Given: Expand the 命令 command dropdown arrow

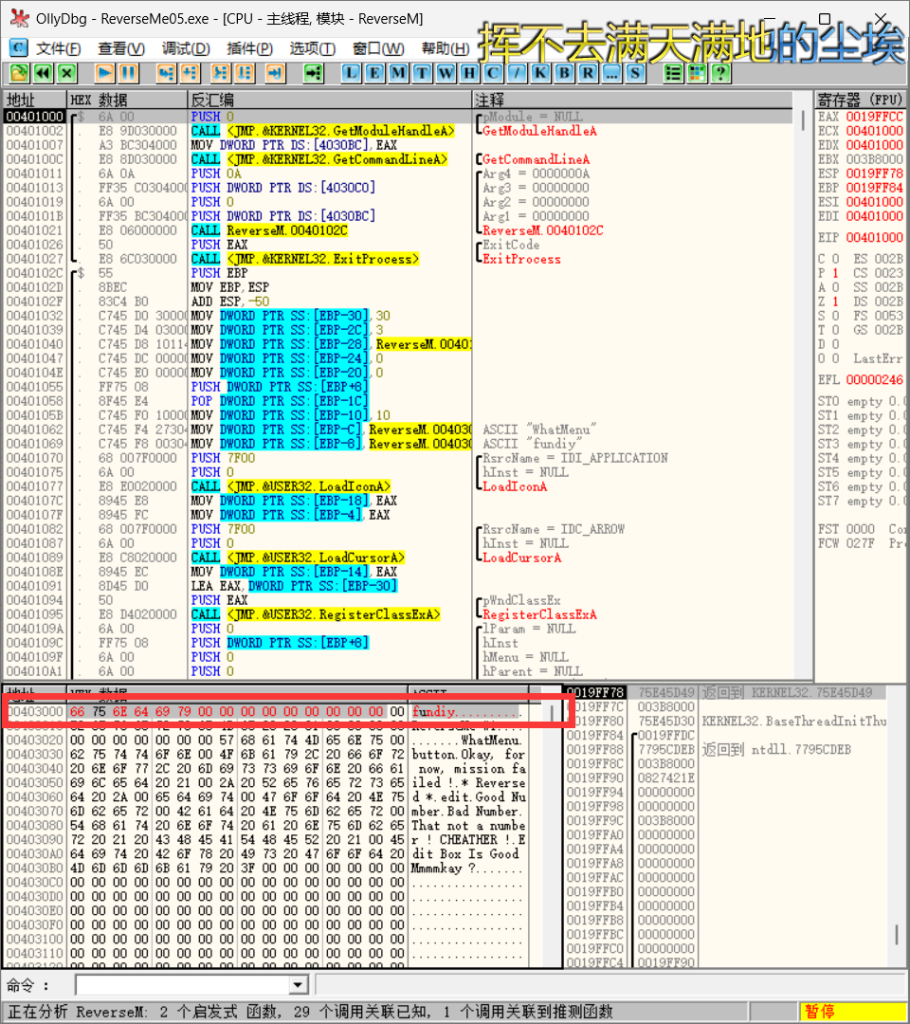Looking at the screenshot, I should (296, 986).
